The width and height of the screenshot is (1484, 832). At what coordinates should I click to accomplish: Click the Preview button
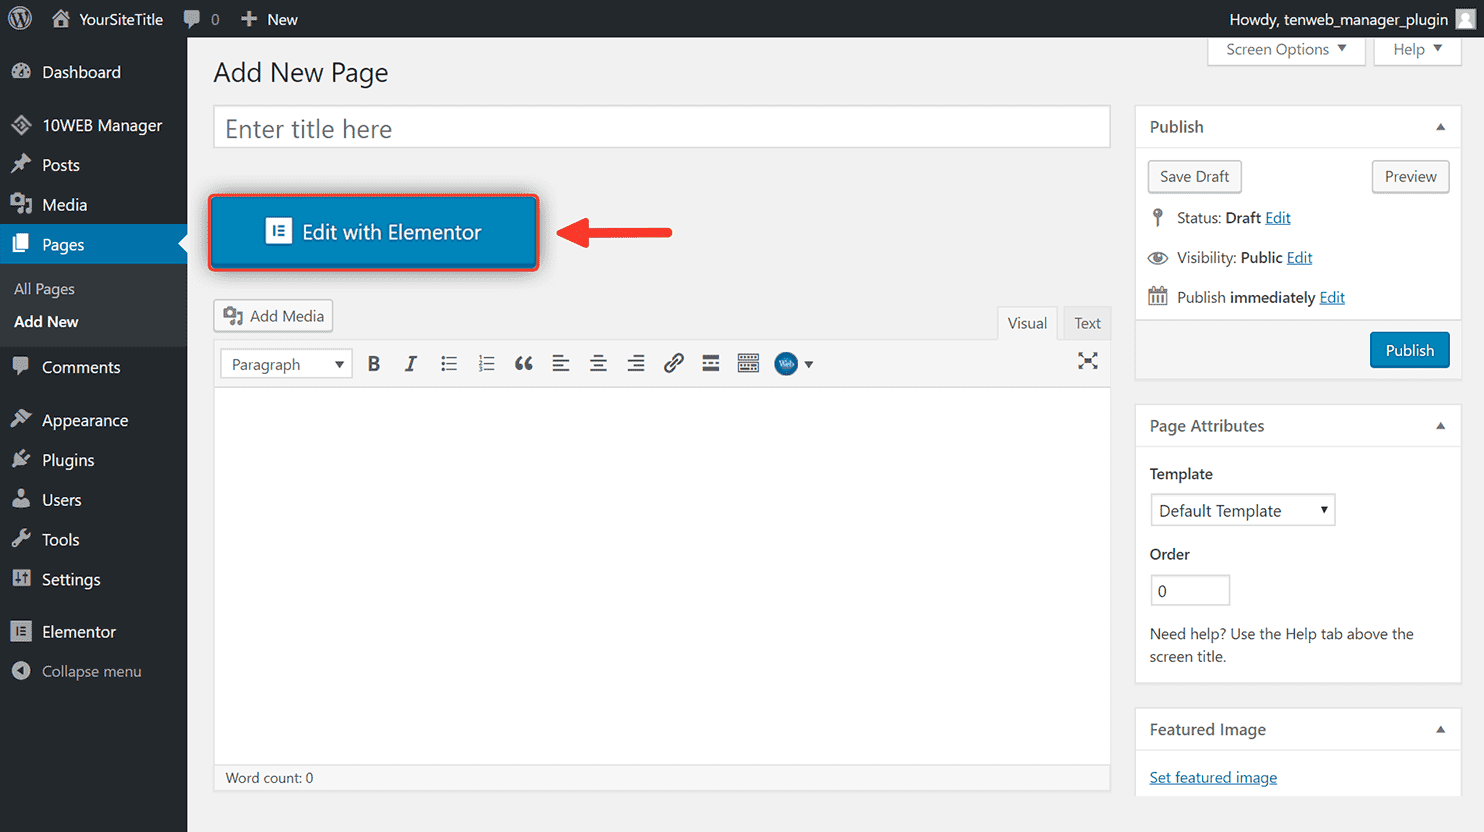[1410, 177]
